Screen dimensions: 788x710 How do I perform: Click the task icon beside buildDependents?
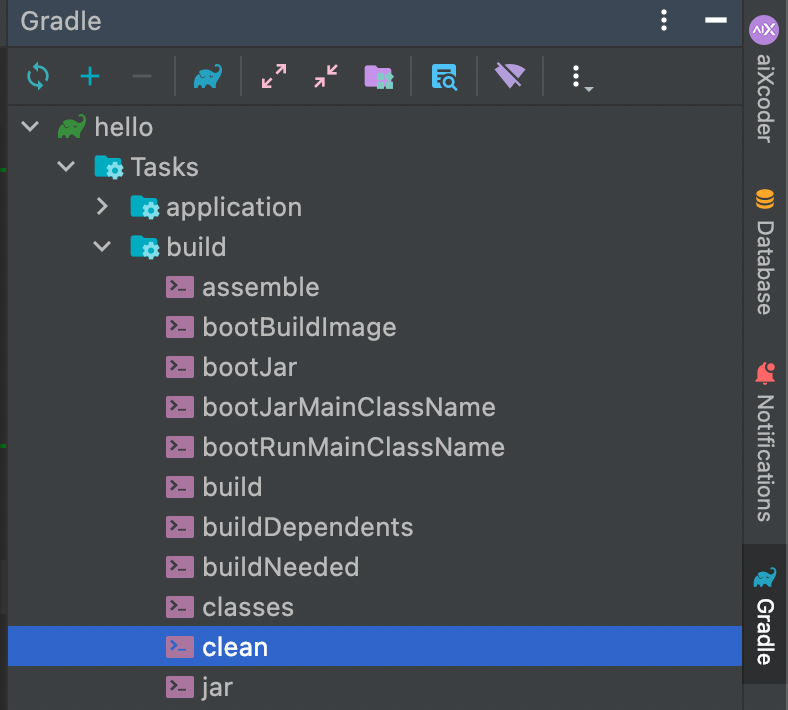coord(180,527)
